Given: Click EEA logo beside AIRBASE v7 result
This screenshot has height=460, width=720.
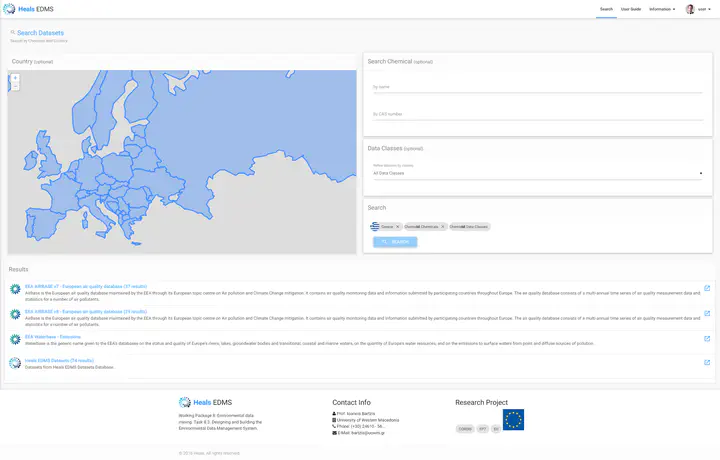Looking at the screenshot, I should pos(15,289).
